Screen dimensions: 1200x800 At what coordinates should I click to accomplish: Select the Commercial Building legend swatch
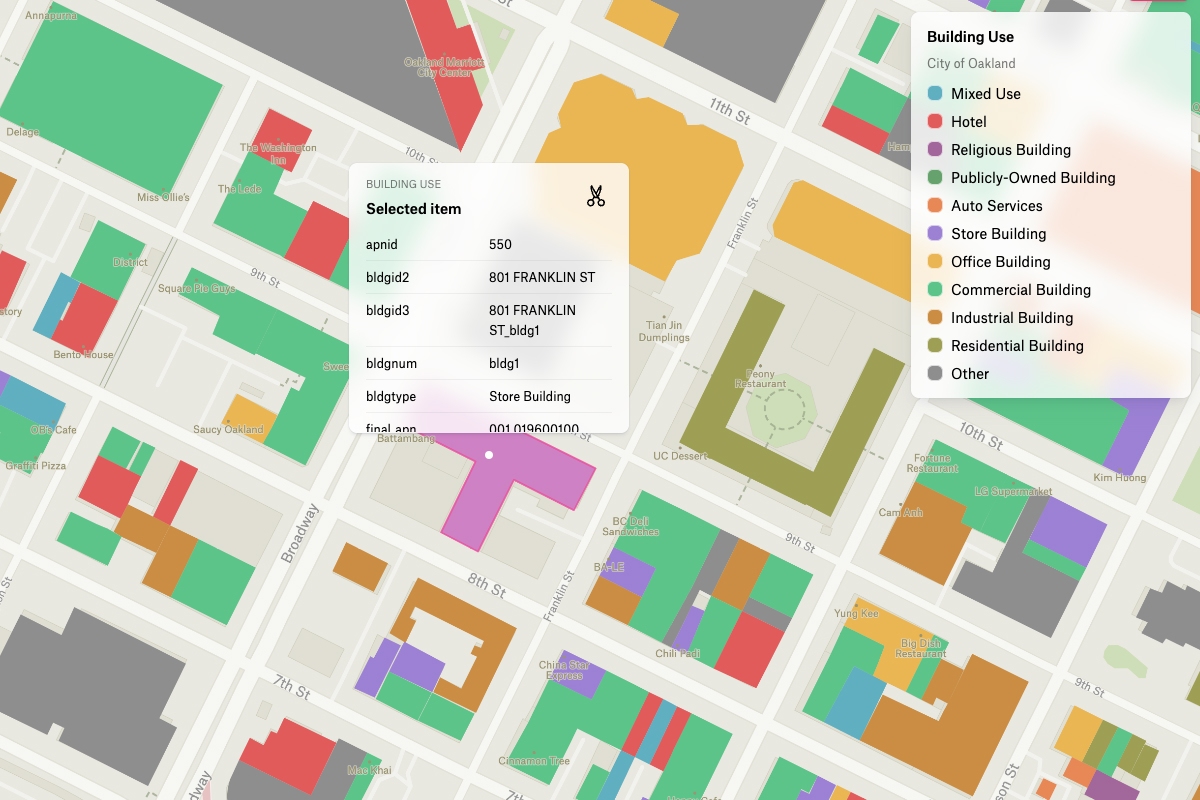coord(934,289)
